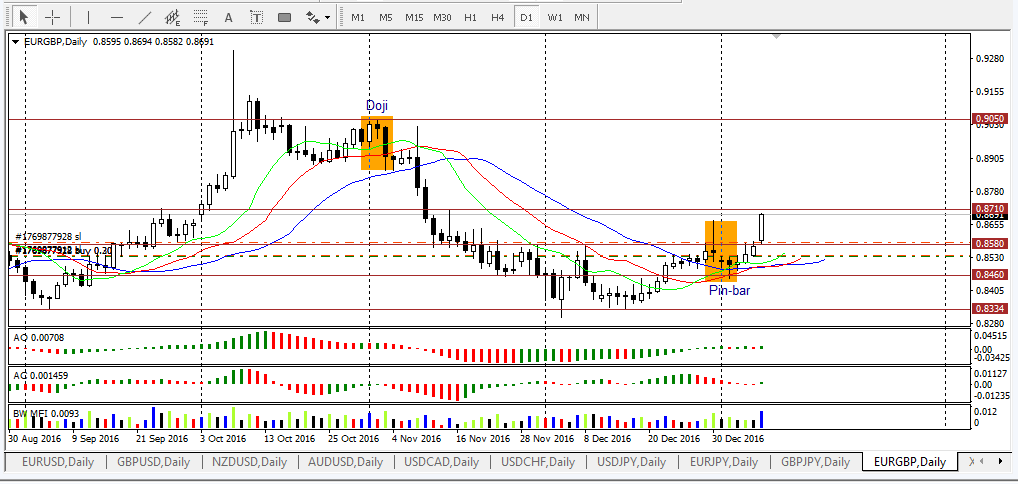The height and width of the screenshot is (484, 1018).
Task: Click the 0.8710 price level label
Action: [990, 209]
